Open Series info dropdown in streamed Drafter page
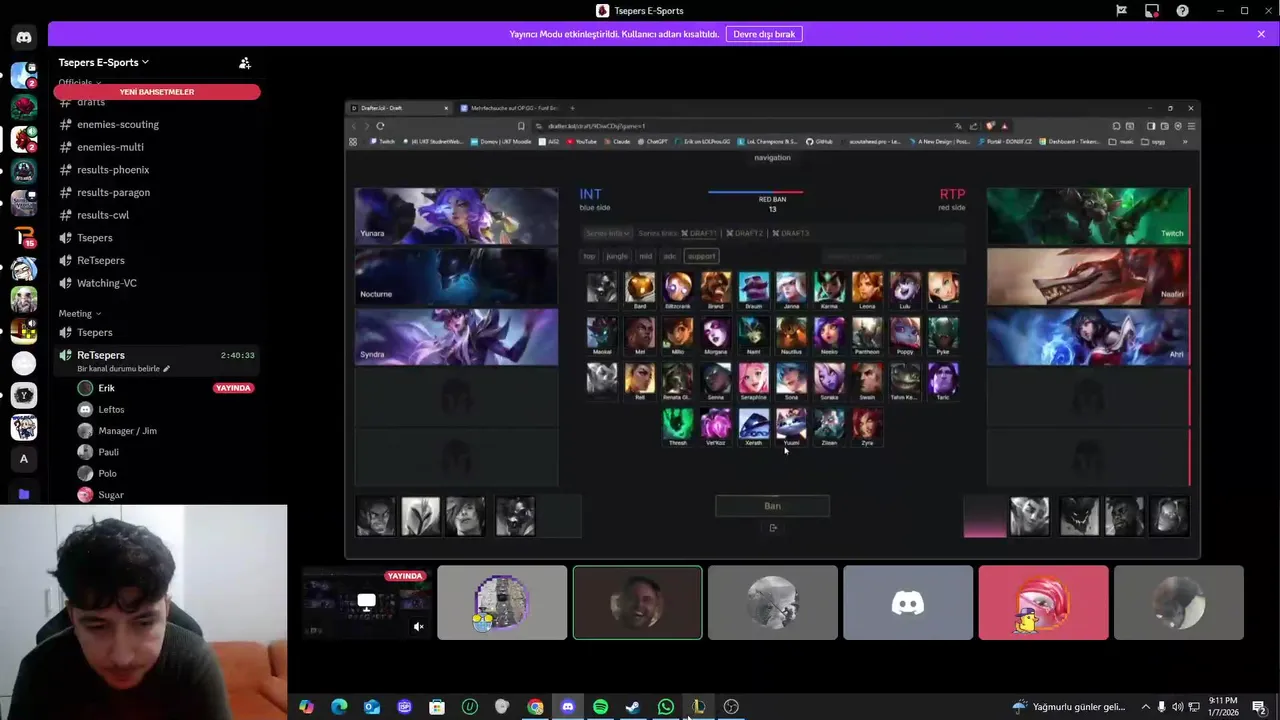 [x=608, y=233]
